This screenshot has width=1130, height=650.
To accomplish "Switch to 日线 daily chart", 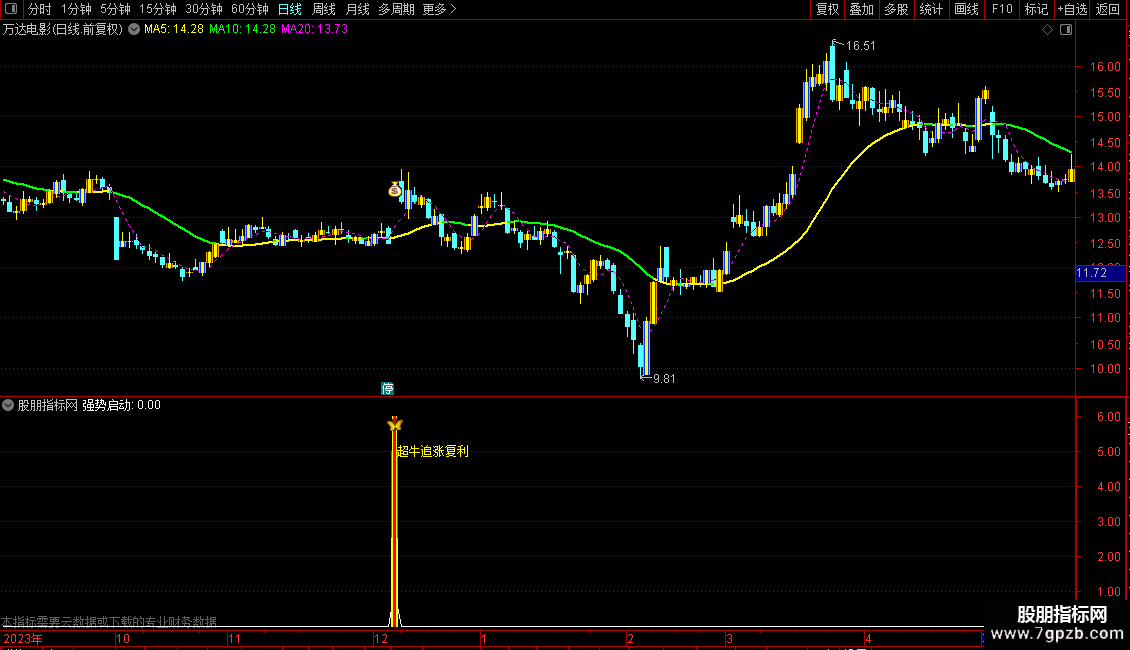I will [x=290, y=9].
